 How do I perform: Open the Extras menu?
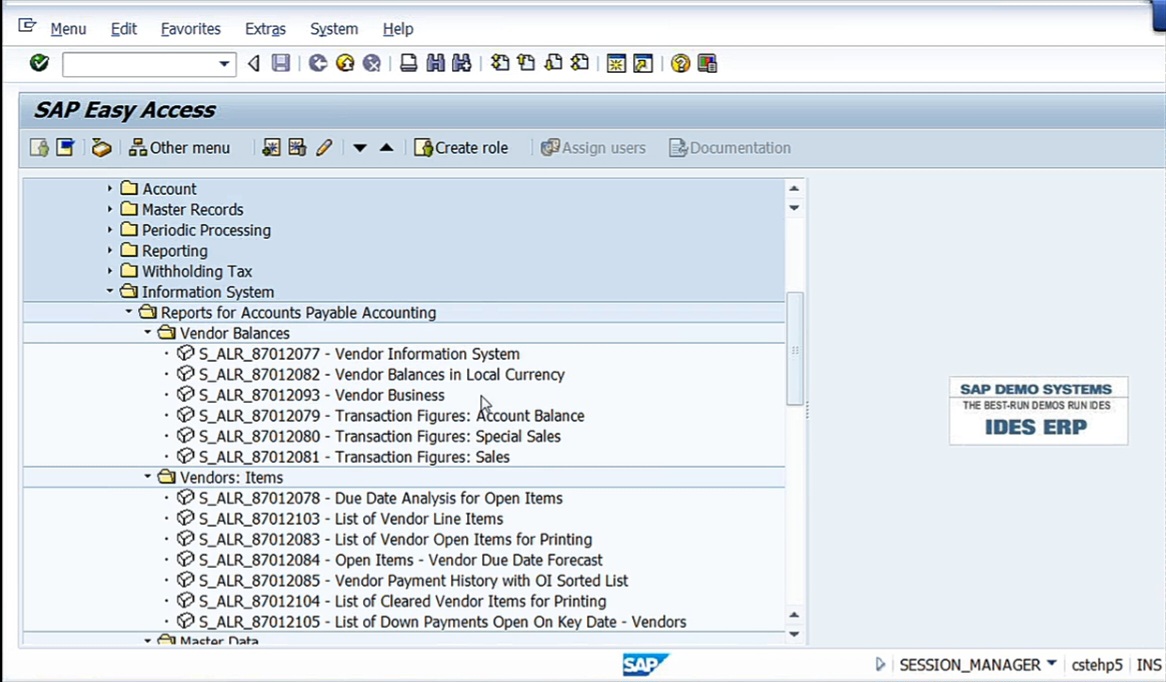[x=265, y=29]
